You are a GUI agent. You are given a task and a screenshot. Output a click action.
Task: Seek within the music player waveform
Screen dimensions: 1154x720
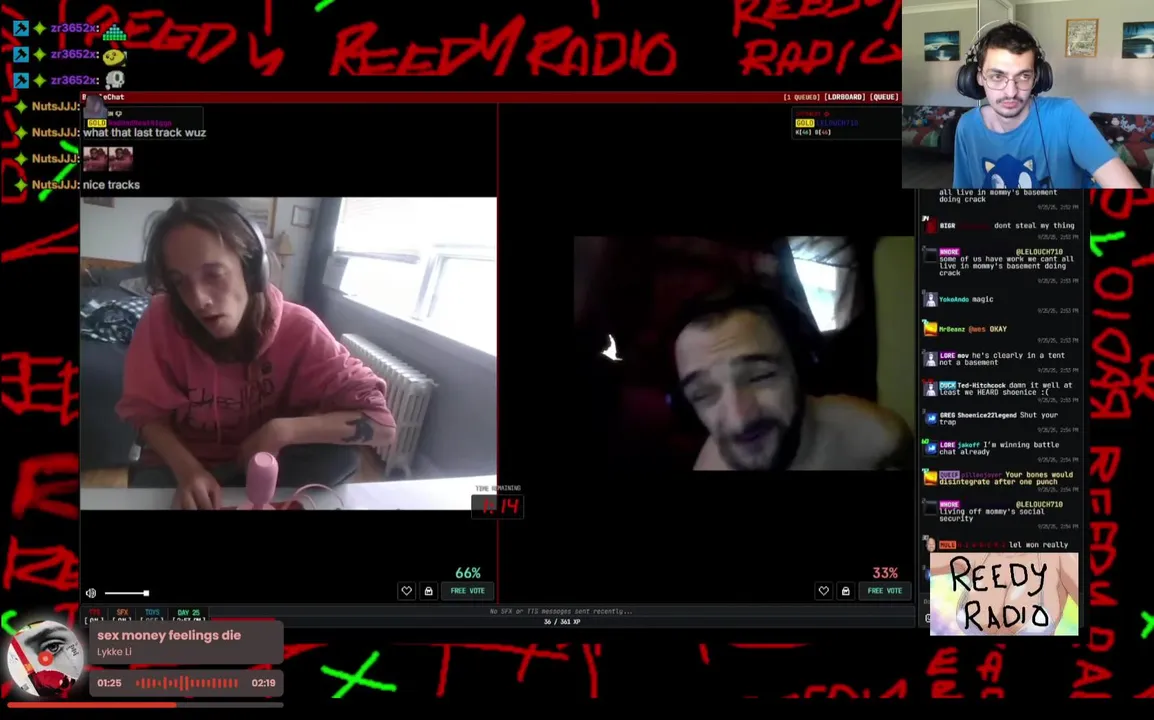[x=187, y=683]
